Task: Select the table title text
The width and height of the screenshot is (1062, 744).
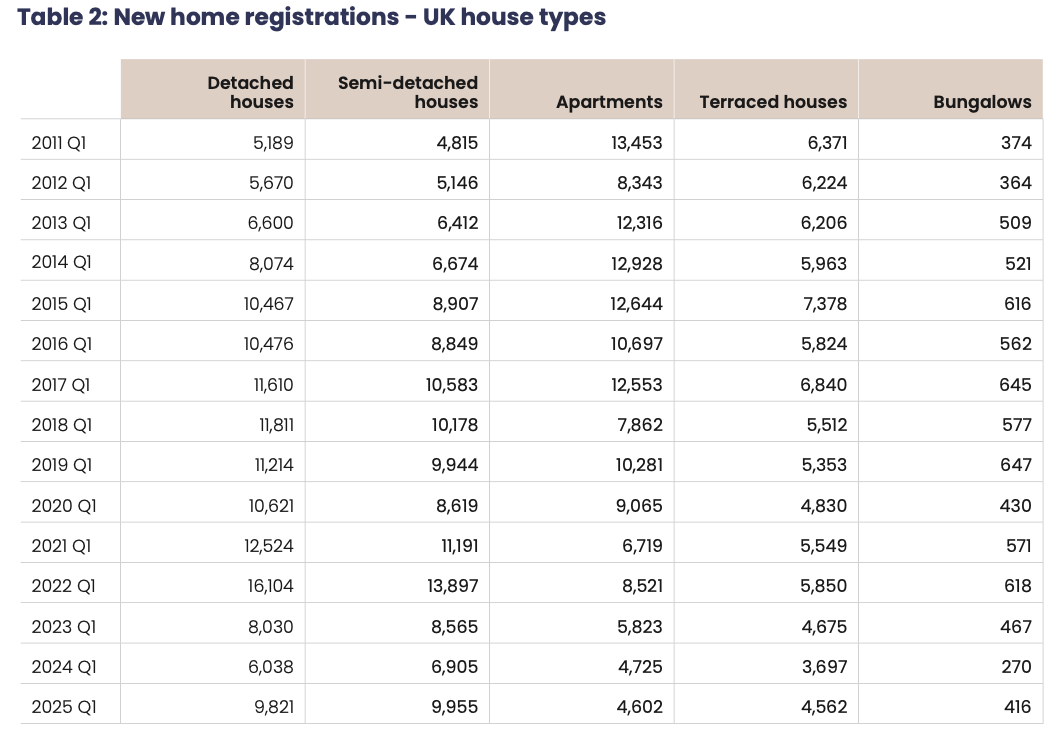Action: (x=312, y=17)
